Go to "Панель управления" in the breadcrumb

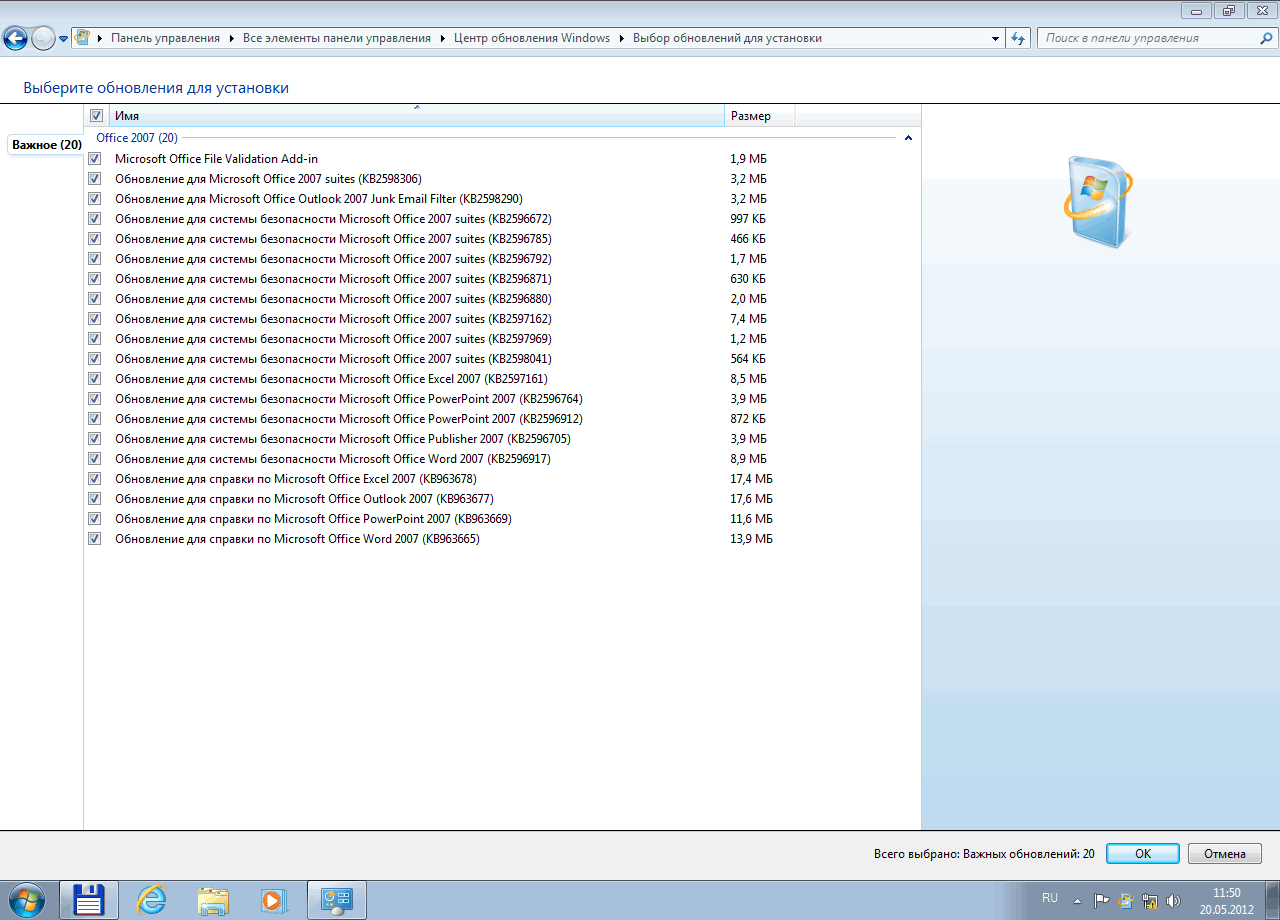(165, 38)
